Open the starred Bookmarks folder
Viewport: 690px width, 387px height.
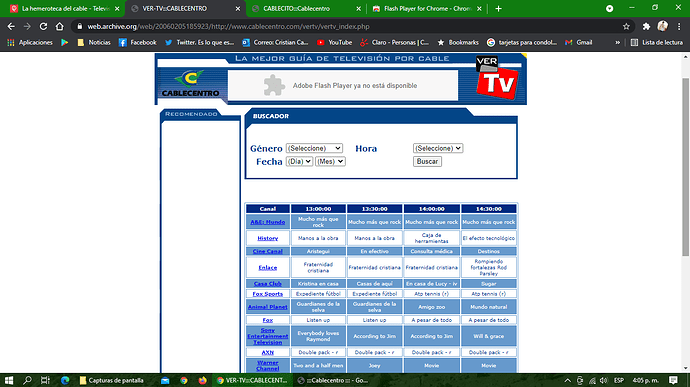coord(458,42)
